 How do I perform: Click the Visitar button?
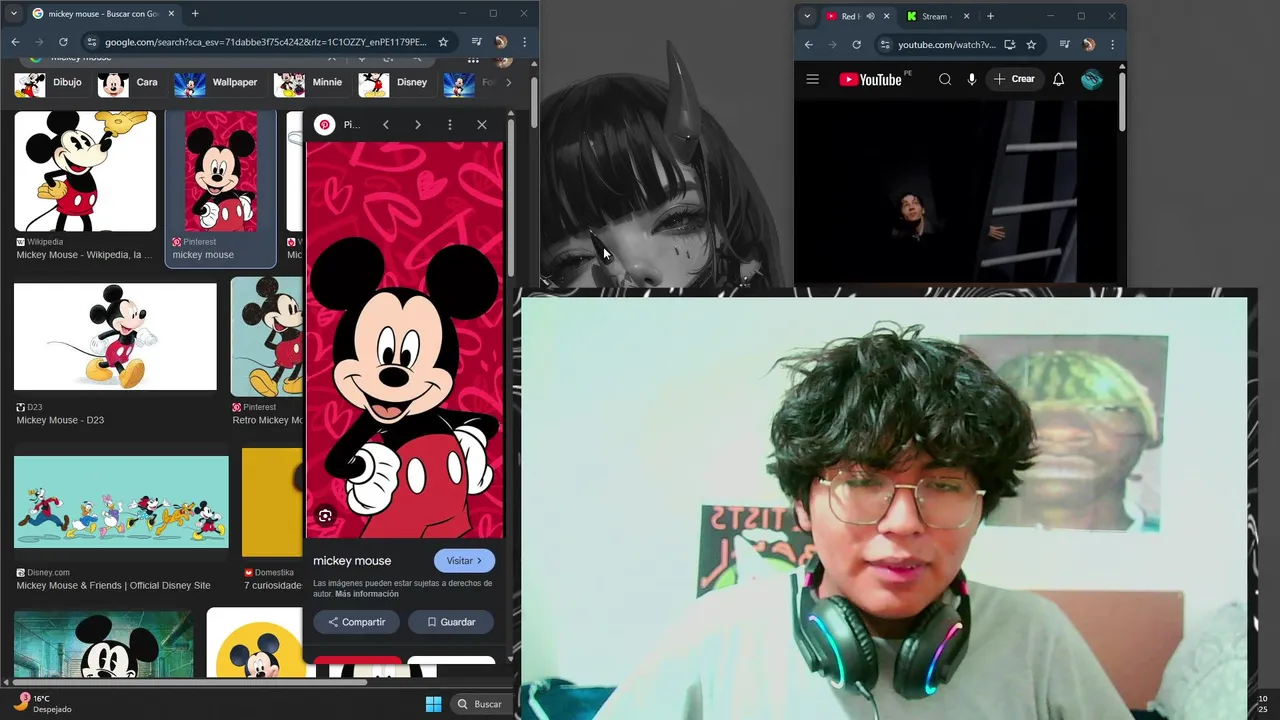(464, 561)
